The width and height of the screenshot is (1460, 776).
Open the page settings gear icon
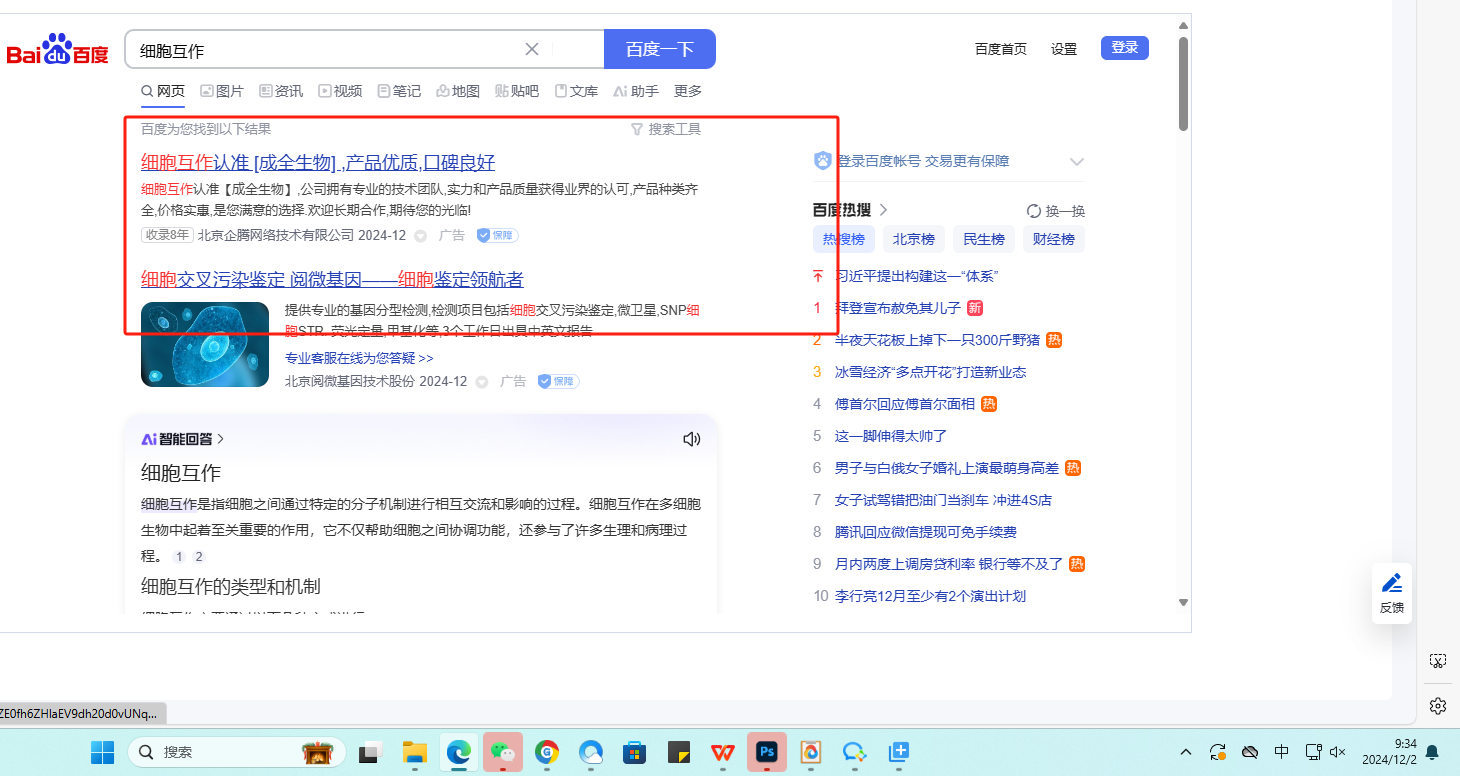point(1437,705)
